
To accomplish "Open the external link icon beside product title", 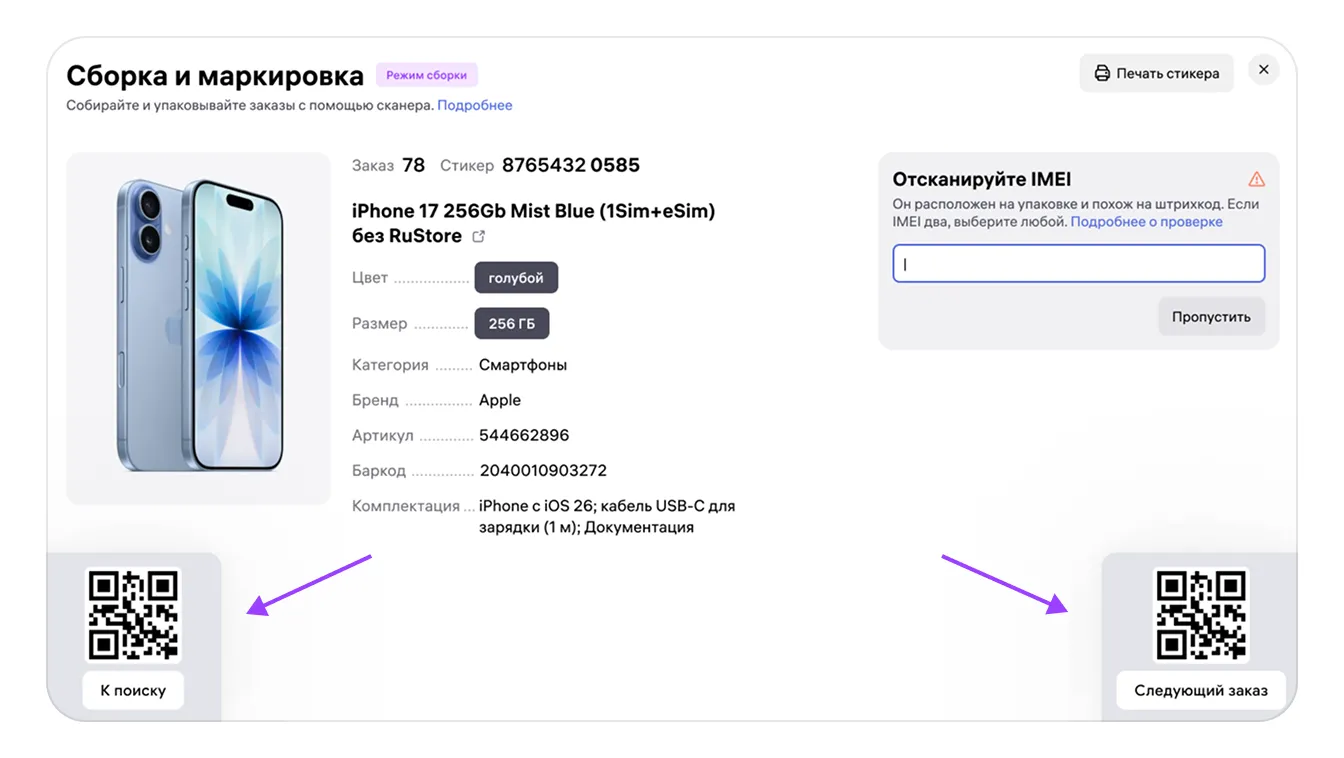I will point(479,237).
